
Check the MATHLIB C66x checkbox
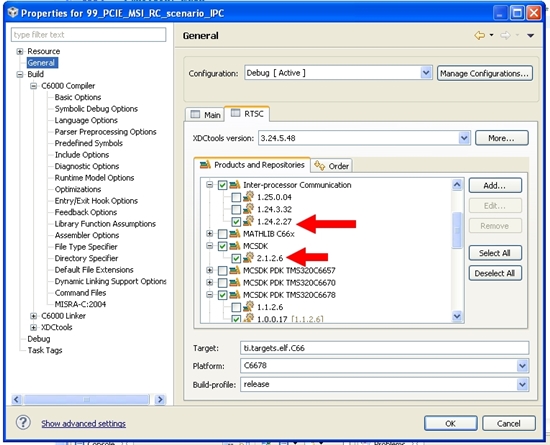[x=222, y=234]
